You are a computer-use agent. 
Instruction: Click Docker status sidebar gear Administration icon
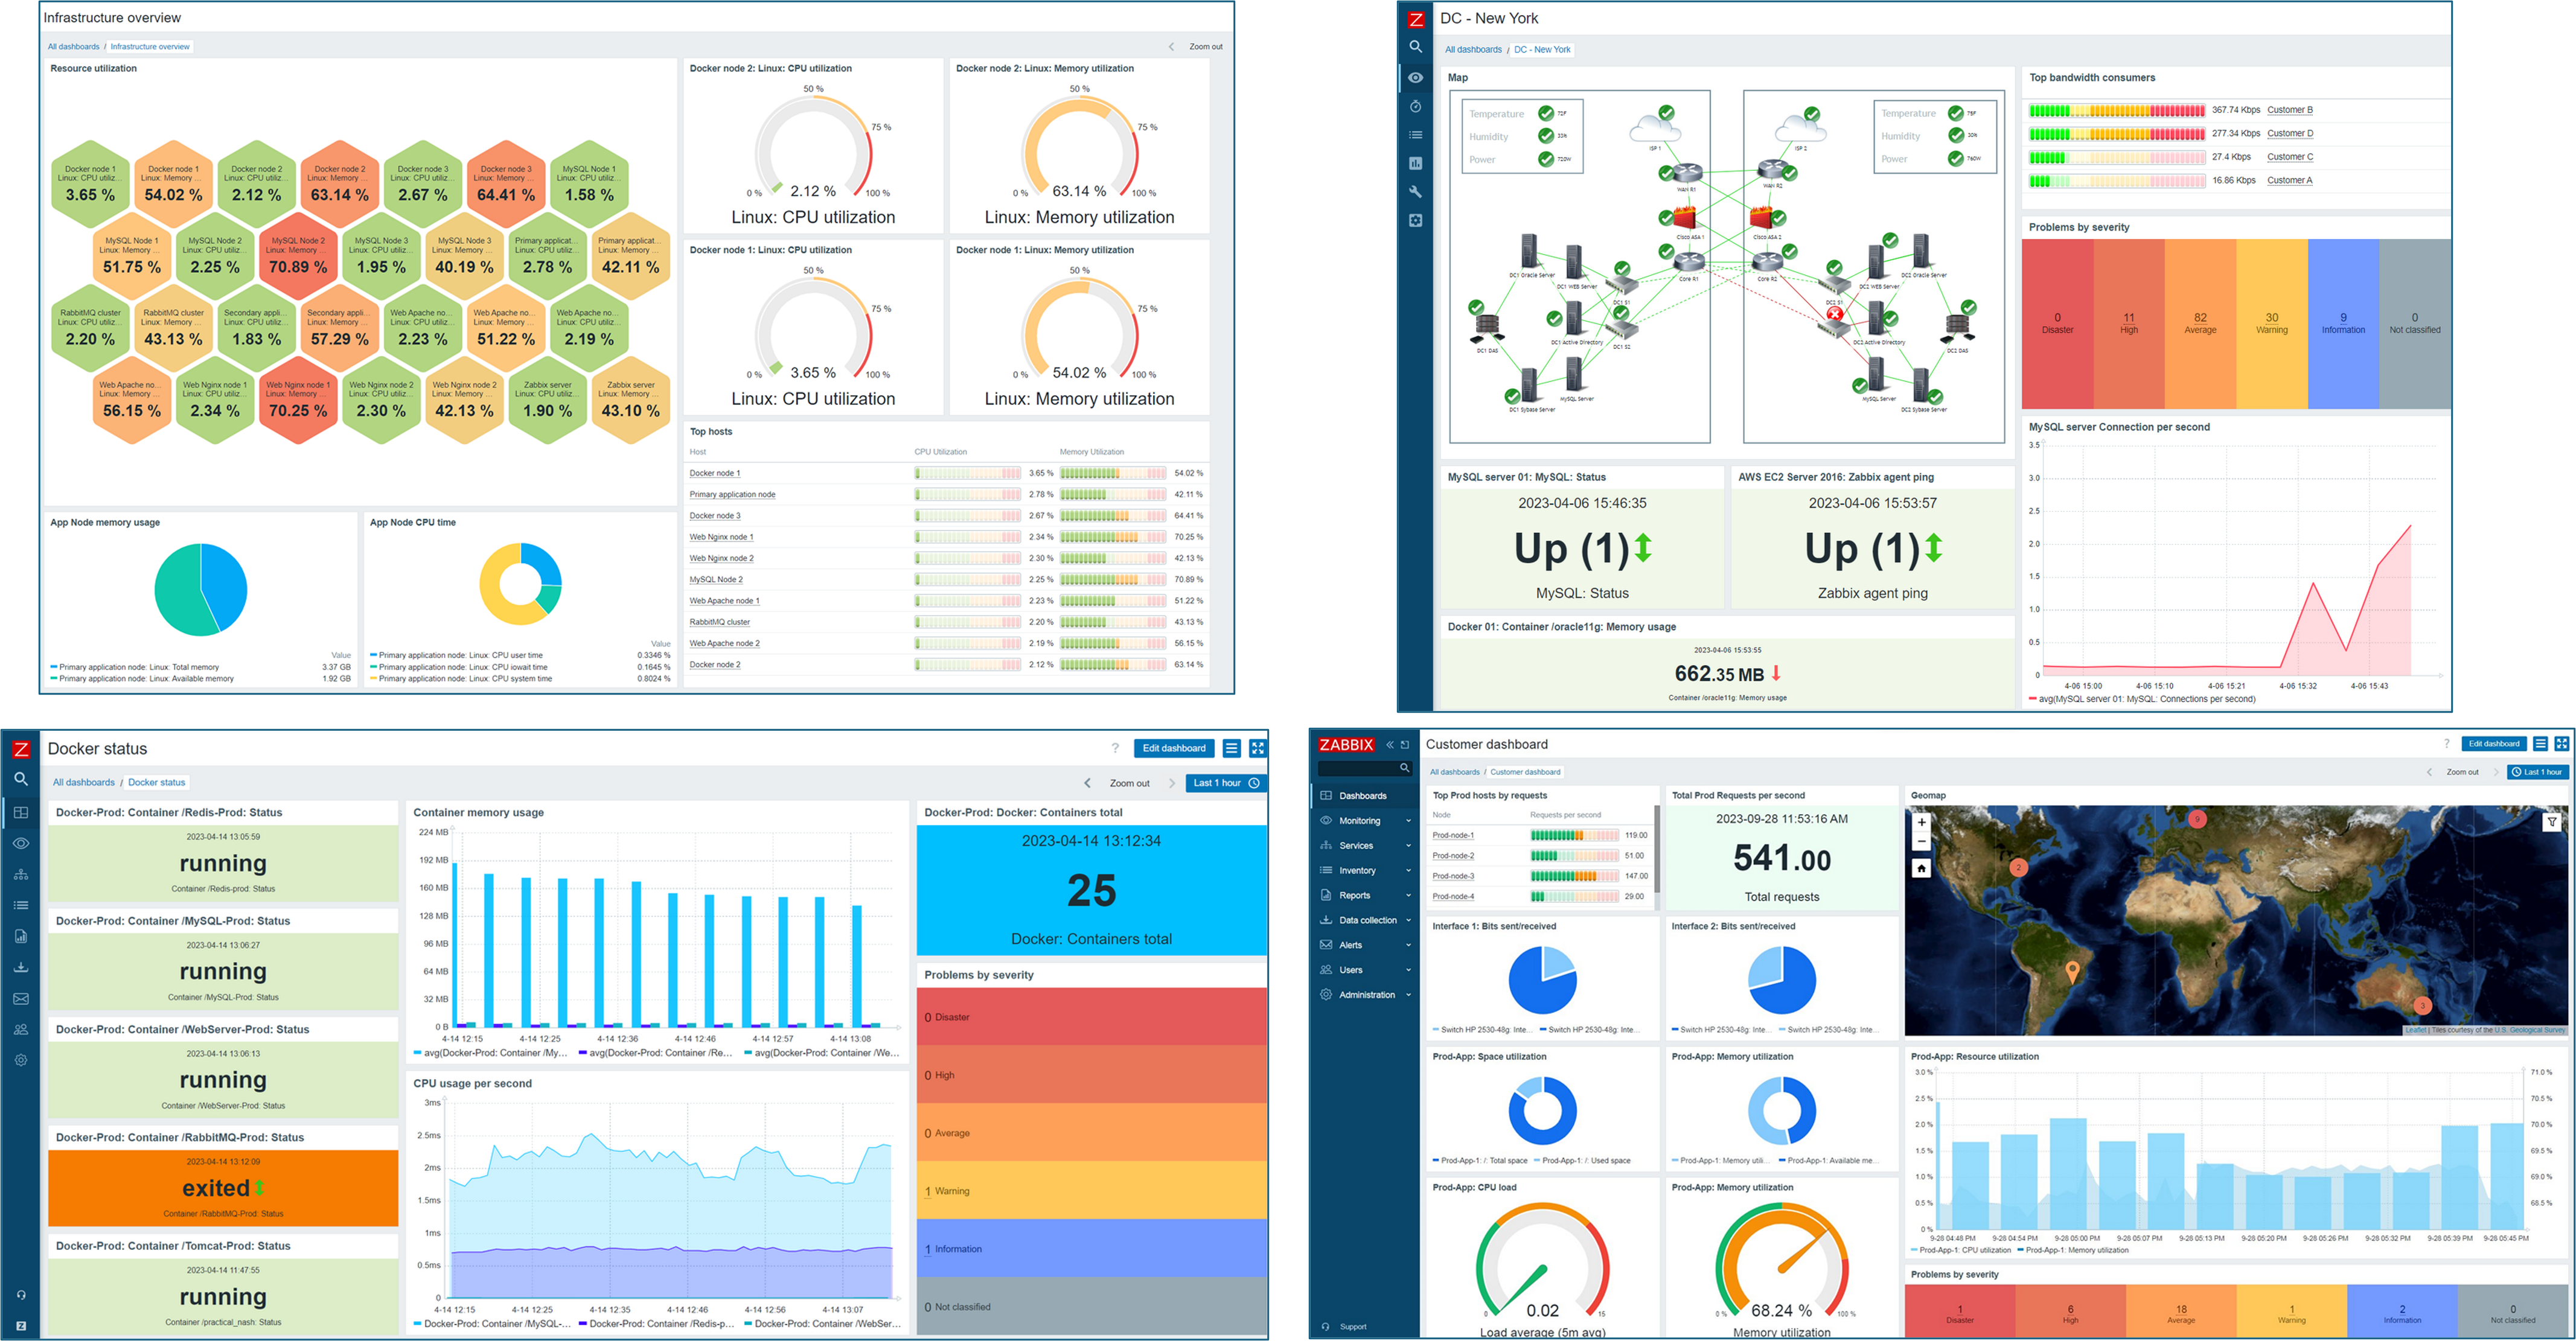coord(21,1060)
